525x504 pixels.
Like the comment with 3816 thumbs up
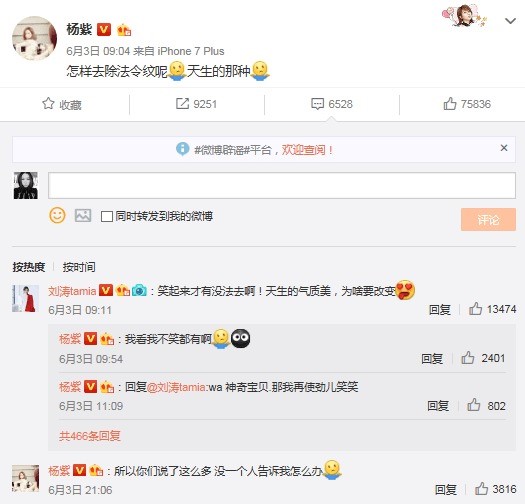[481, 489]
